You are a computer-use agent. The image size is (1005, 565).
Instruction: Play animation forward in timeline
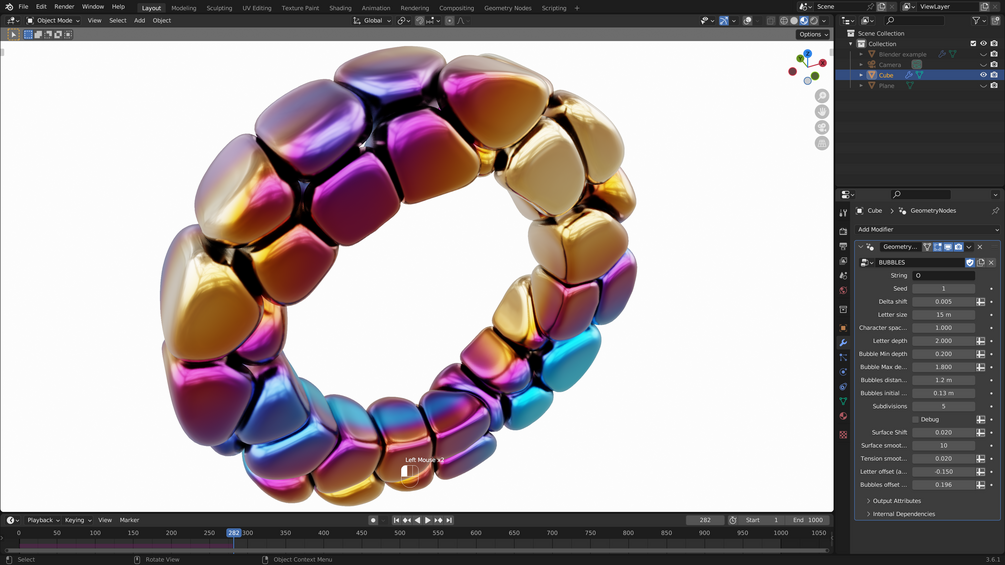(x=428, y=520)
